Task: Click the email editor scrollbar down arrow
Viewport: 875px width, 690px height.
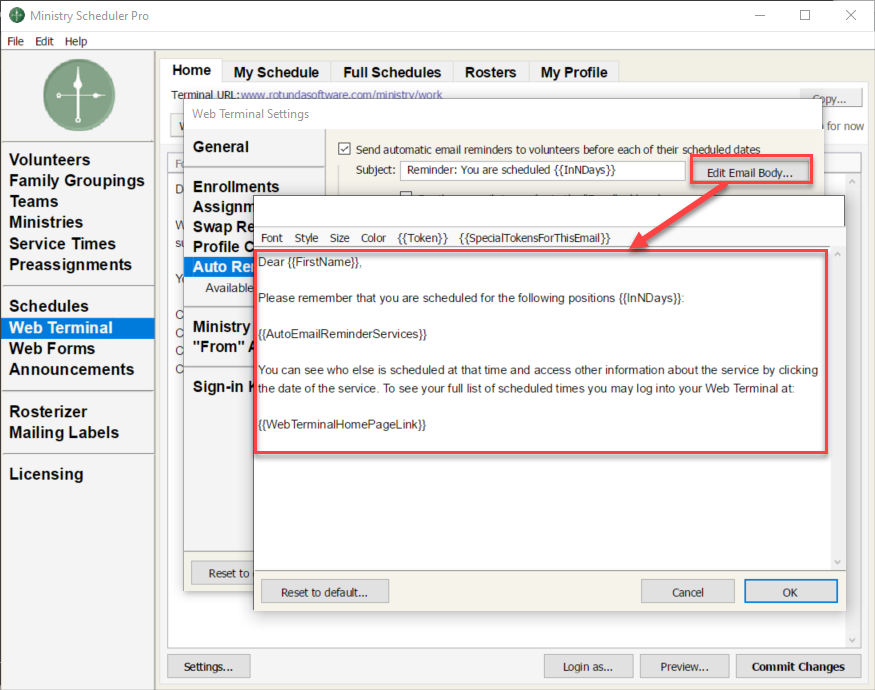Action: click(837, 562)
